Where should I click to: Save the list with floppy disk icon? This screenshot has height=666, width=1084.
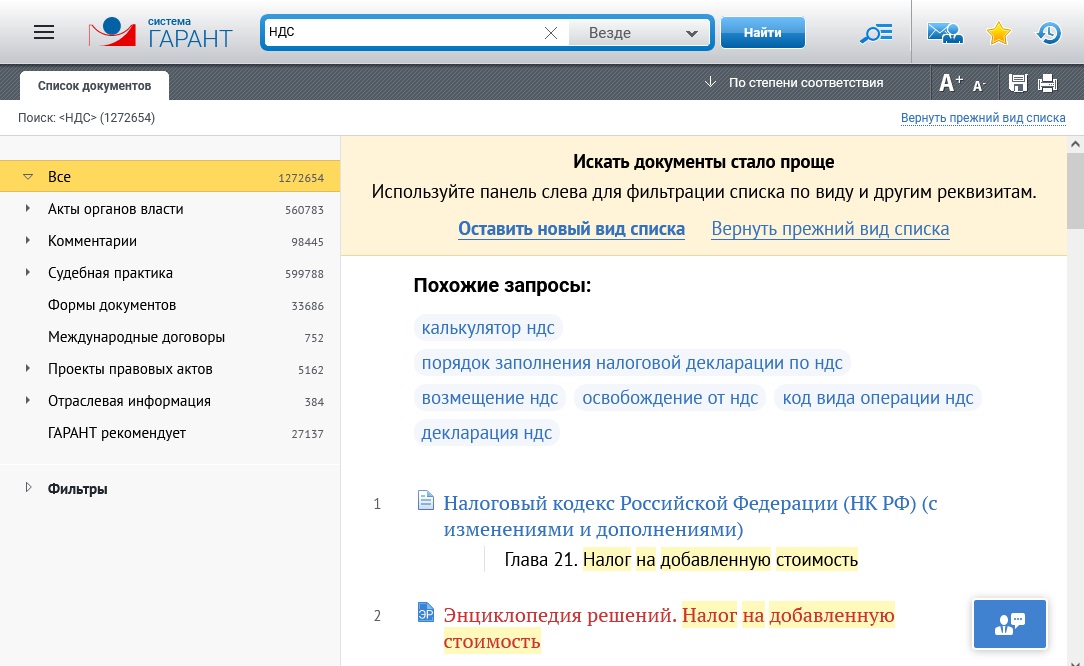[1018, 83]
